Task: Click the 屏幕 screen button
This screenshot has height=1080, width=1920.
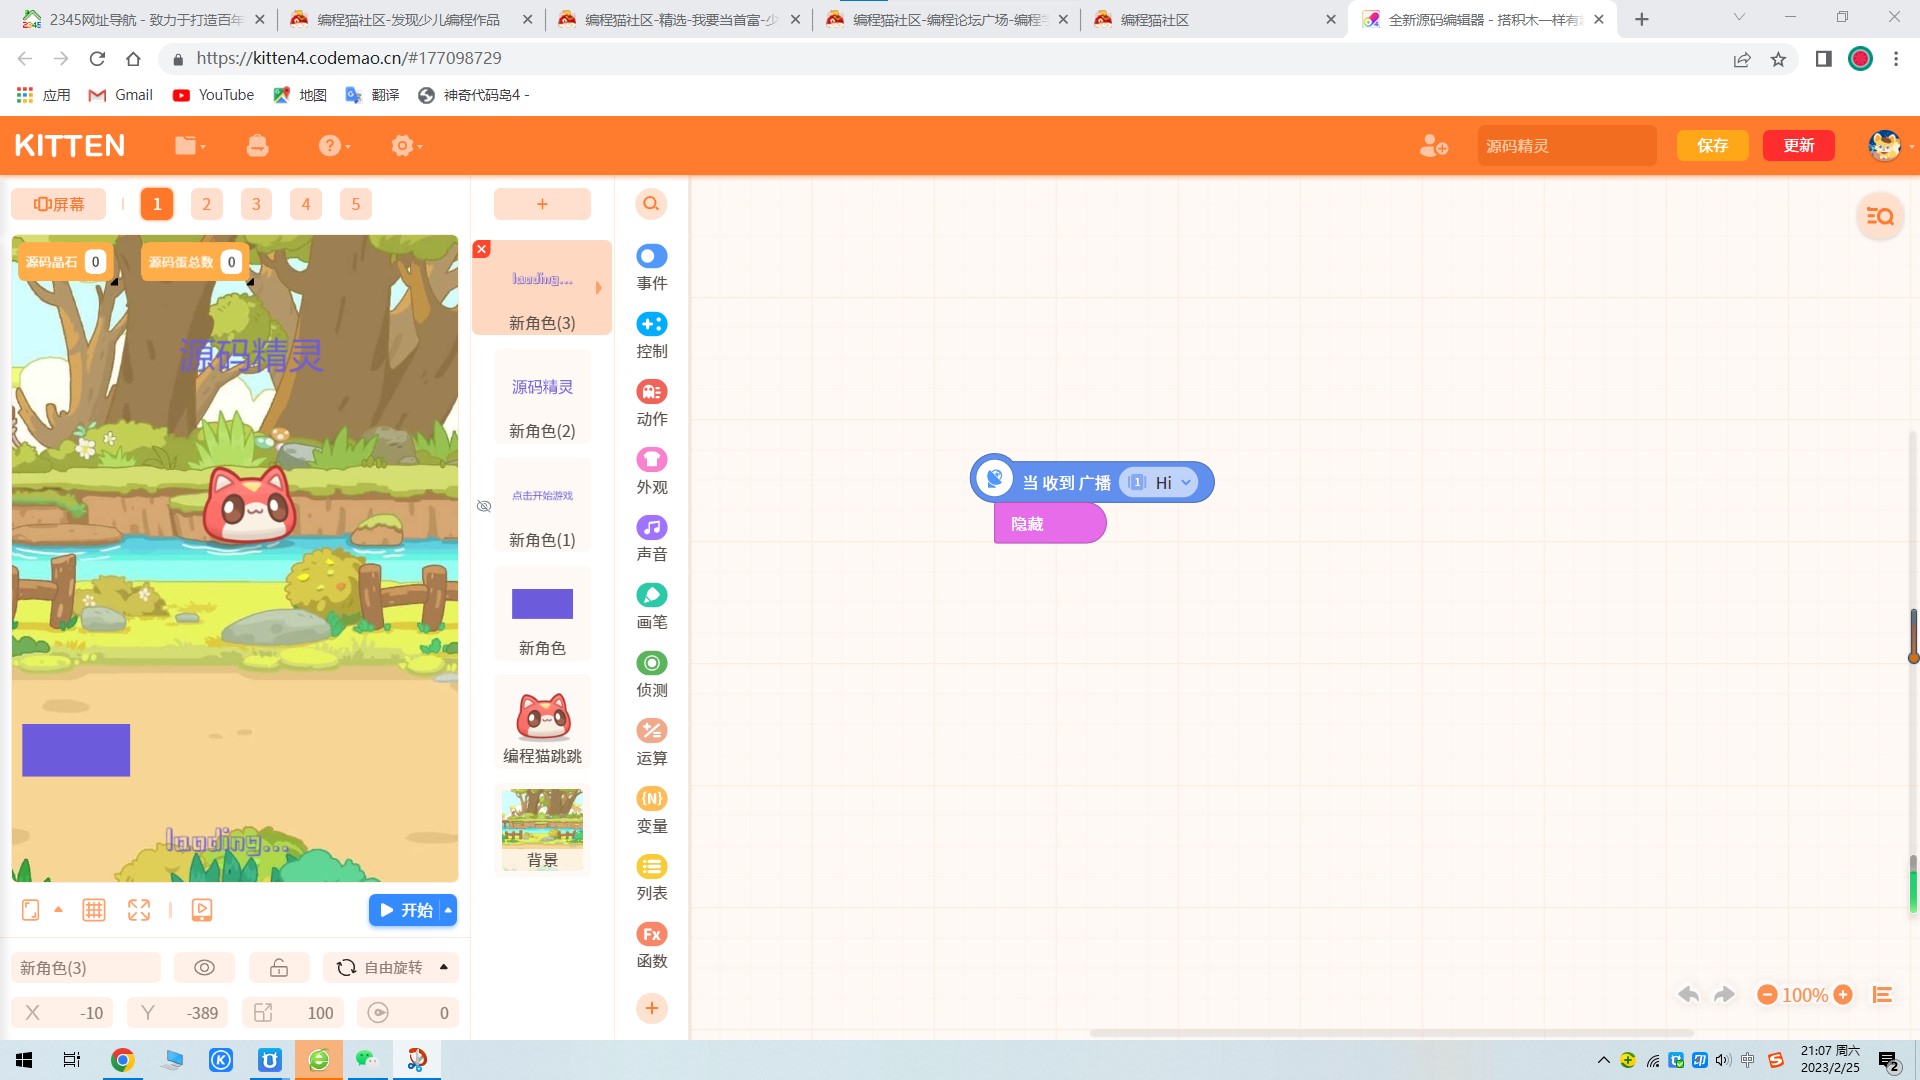Action: pos(59,204)
